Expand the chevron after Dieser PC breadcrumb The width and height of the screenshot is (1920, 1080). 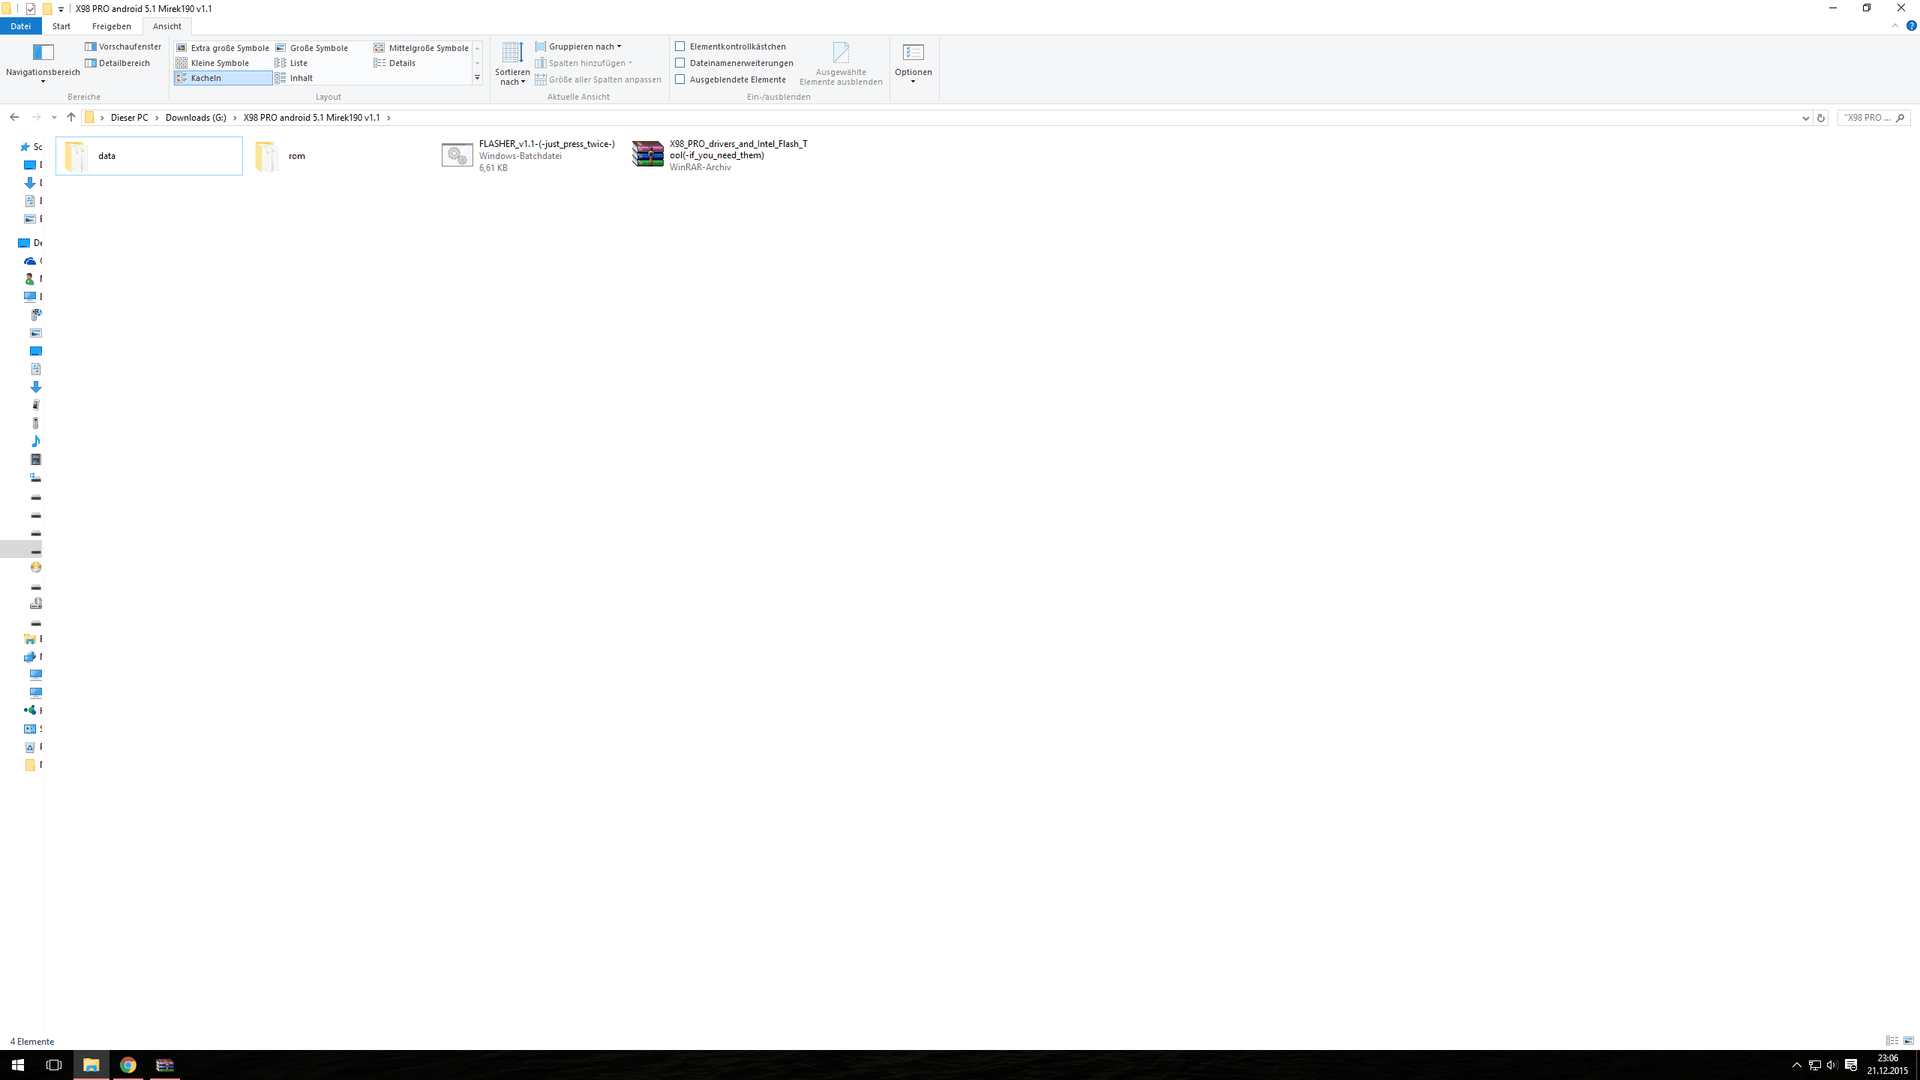157,118
